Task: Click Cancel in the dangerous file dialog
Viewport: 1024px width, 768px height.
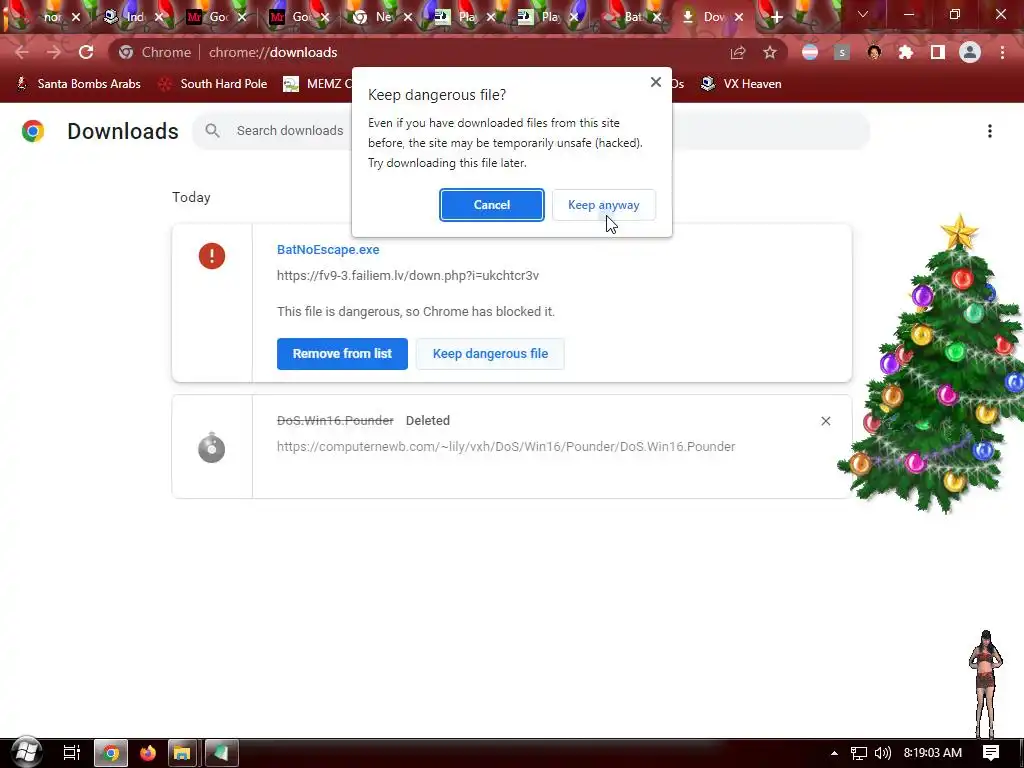Action: 492,205
